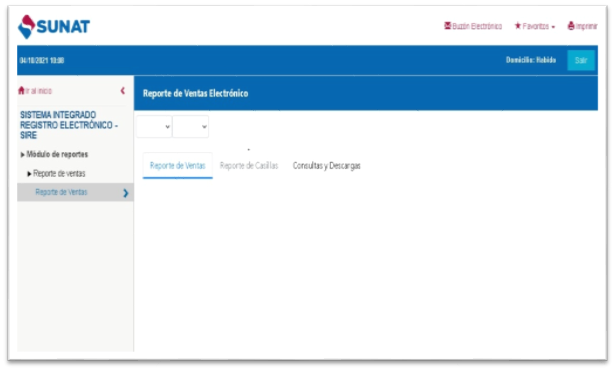Open the Consultas y Descargas tab
The width and height of the screenshot is (615, 371).
(x=327, y=165)
